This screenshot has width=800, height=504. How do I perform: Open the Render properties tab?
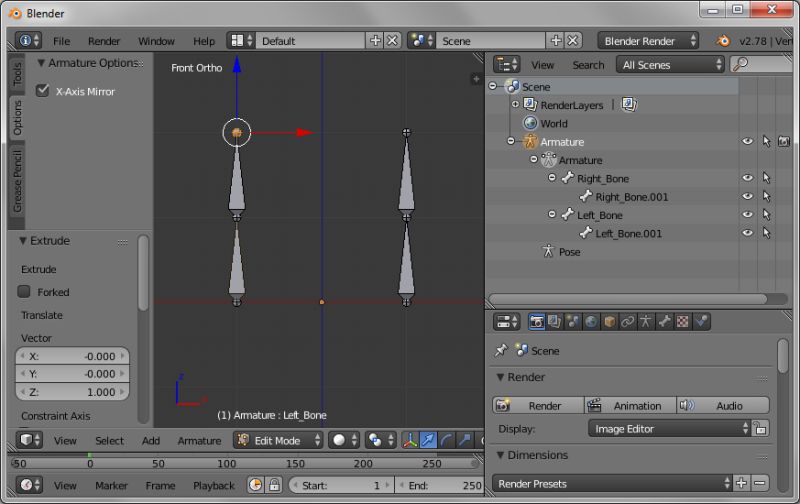(536, 321)
